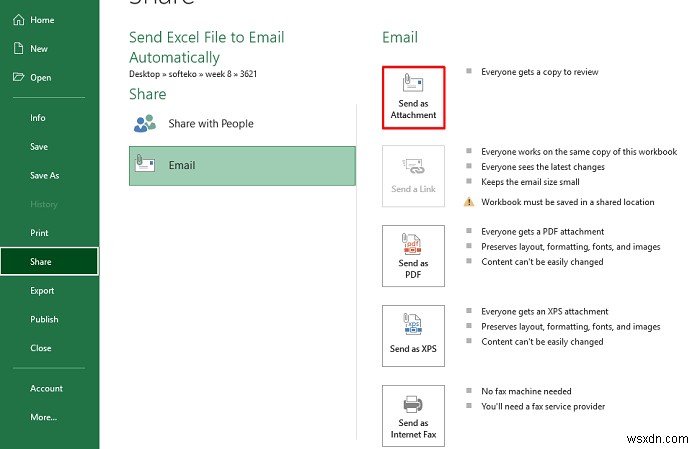
Task: Select Publish in the sidebar
Action: (44, 320)
